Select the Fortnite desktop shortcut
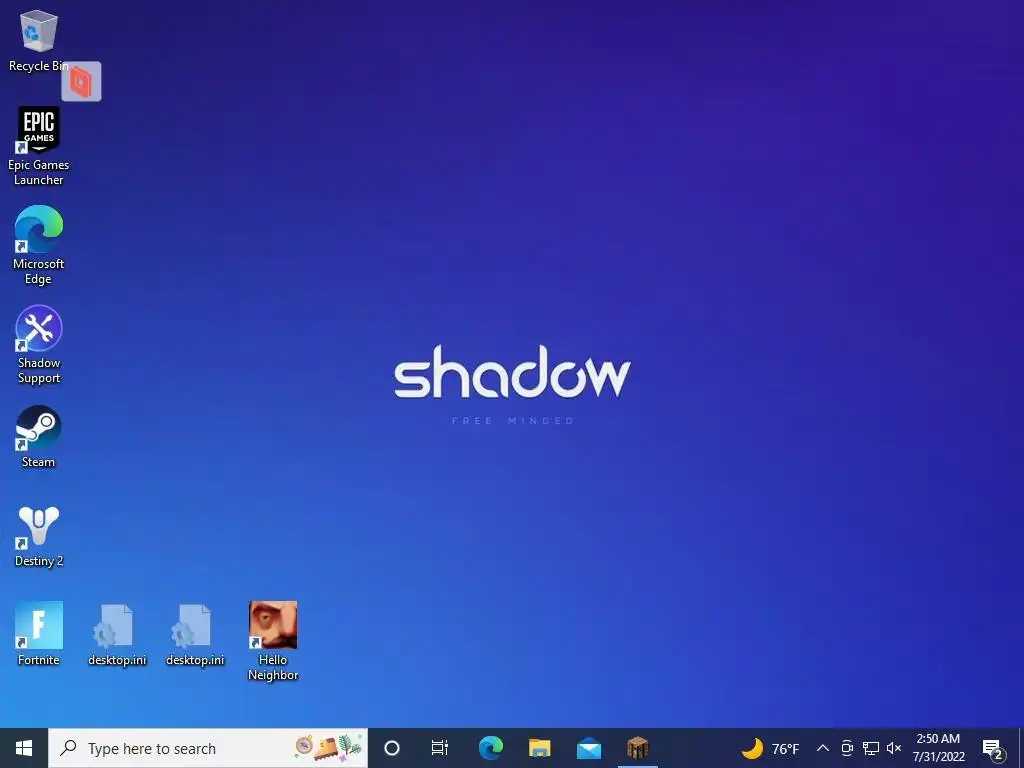The height and width of the screenshot is (768, 1024). (x=39, y=633)
